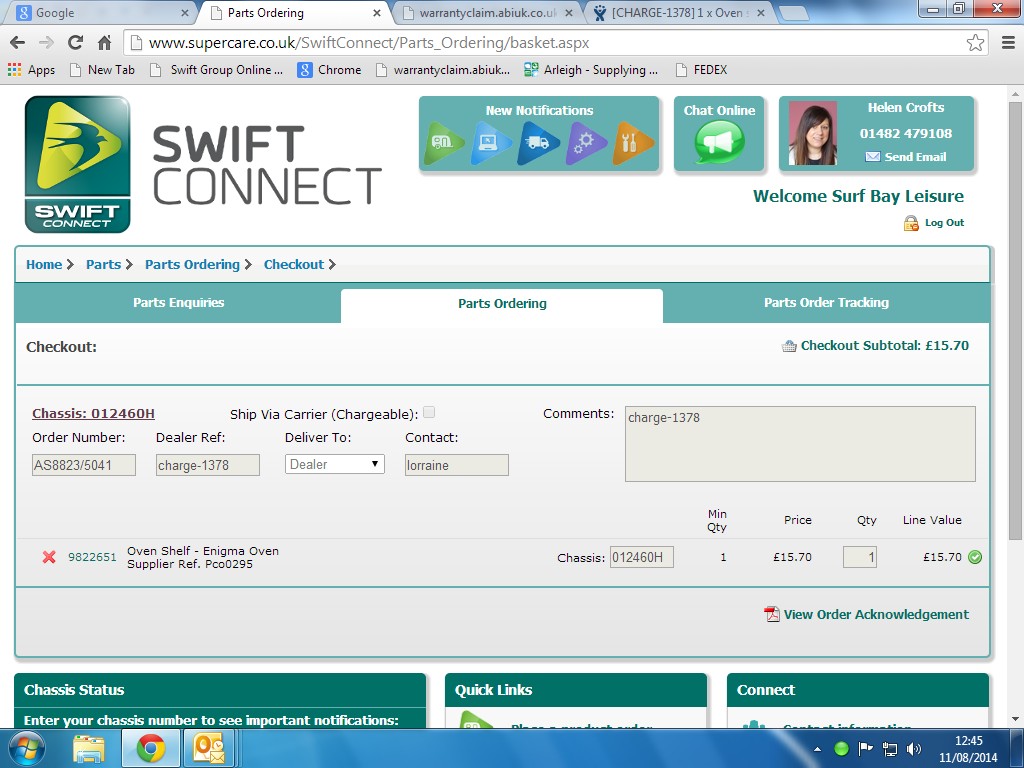Click the green check beside line value

point(974,557)
